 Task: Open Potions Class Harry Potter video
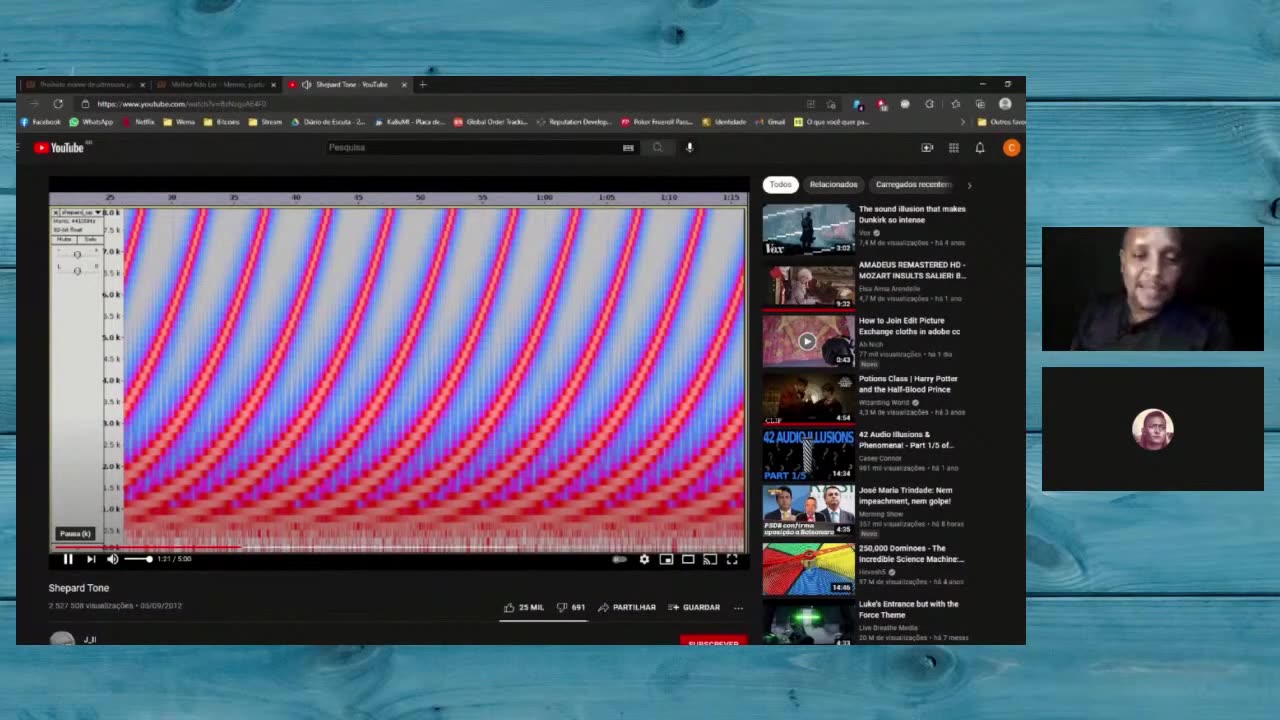tap(908, 383)
